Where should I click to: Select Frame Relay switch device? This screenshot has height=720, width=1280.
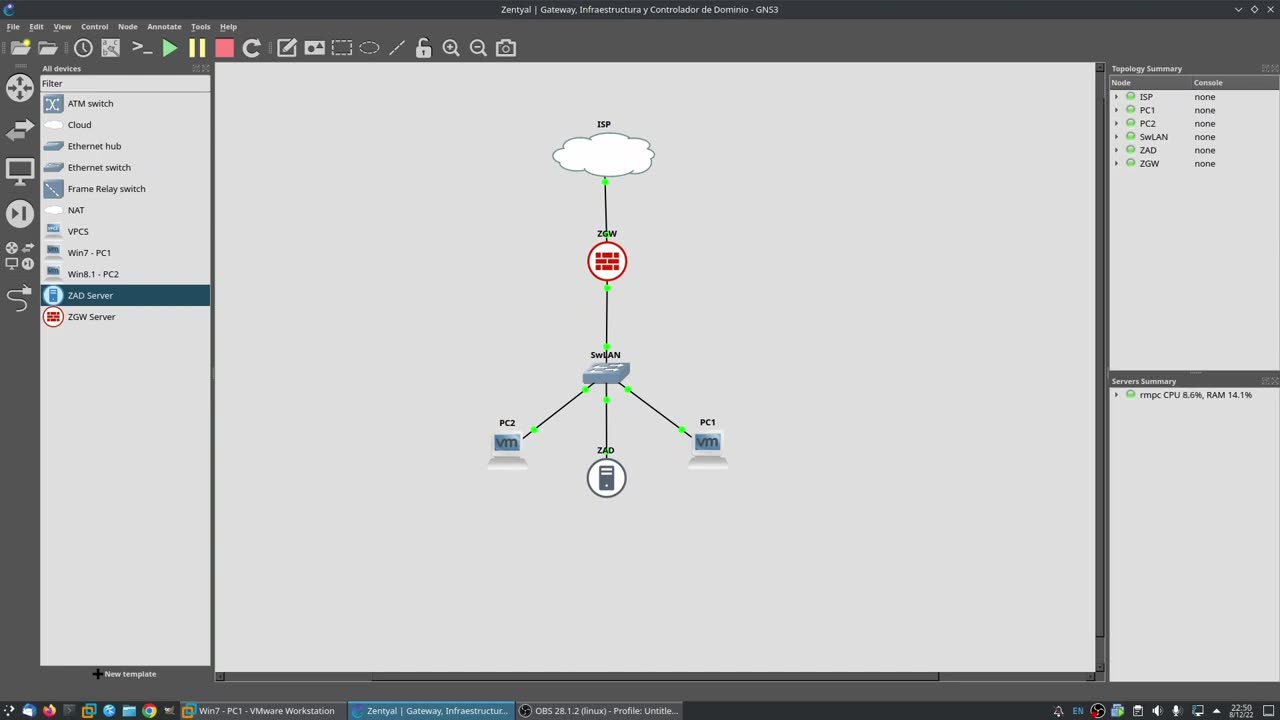coord(125,189)
